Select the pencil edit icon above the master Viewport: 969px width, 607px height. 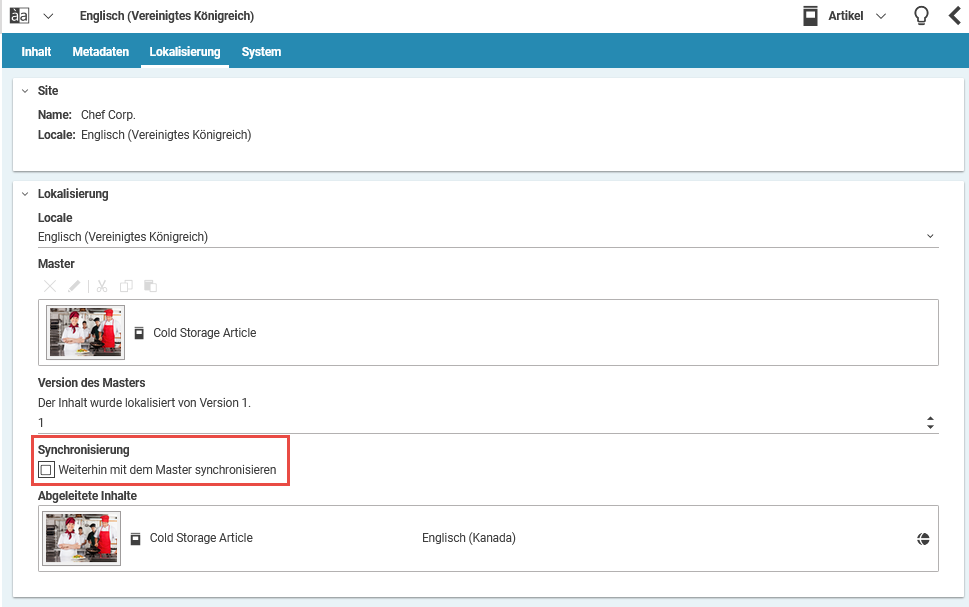(x=73, y=286)
